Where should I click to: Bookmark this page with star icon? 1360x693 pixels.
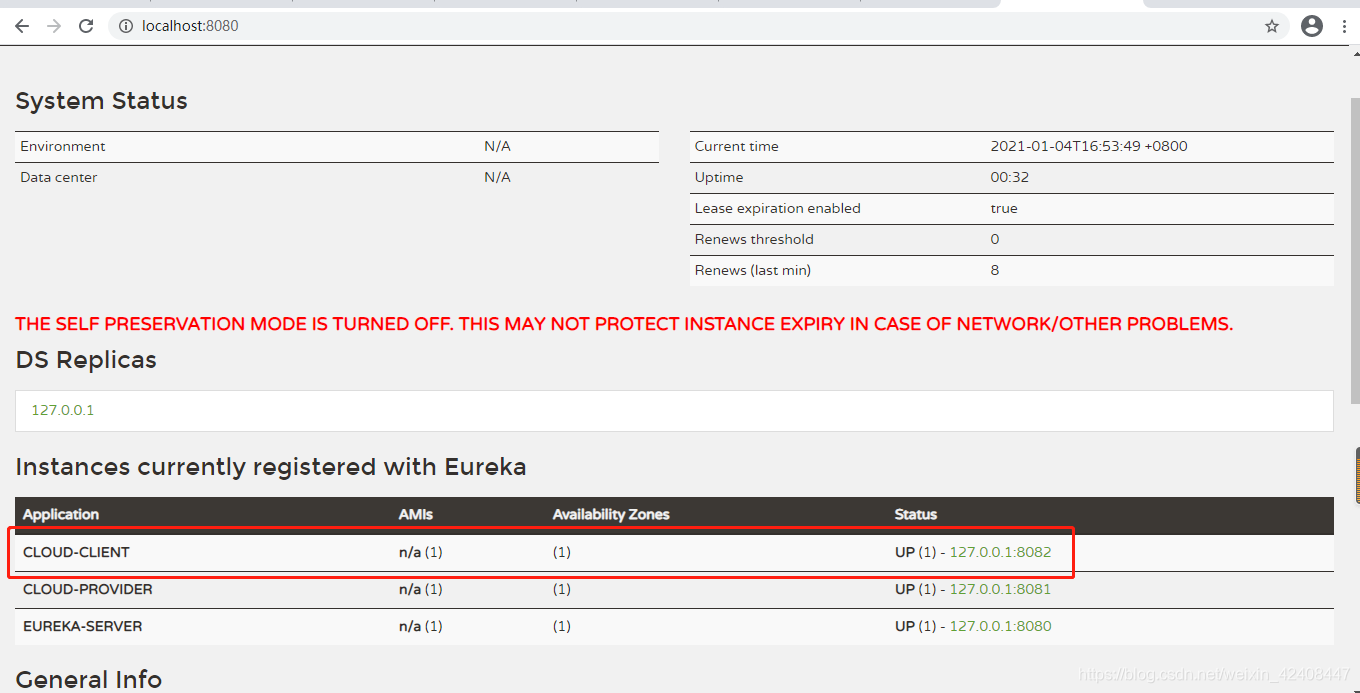(x=1272, y=26)
